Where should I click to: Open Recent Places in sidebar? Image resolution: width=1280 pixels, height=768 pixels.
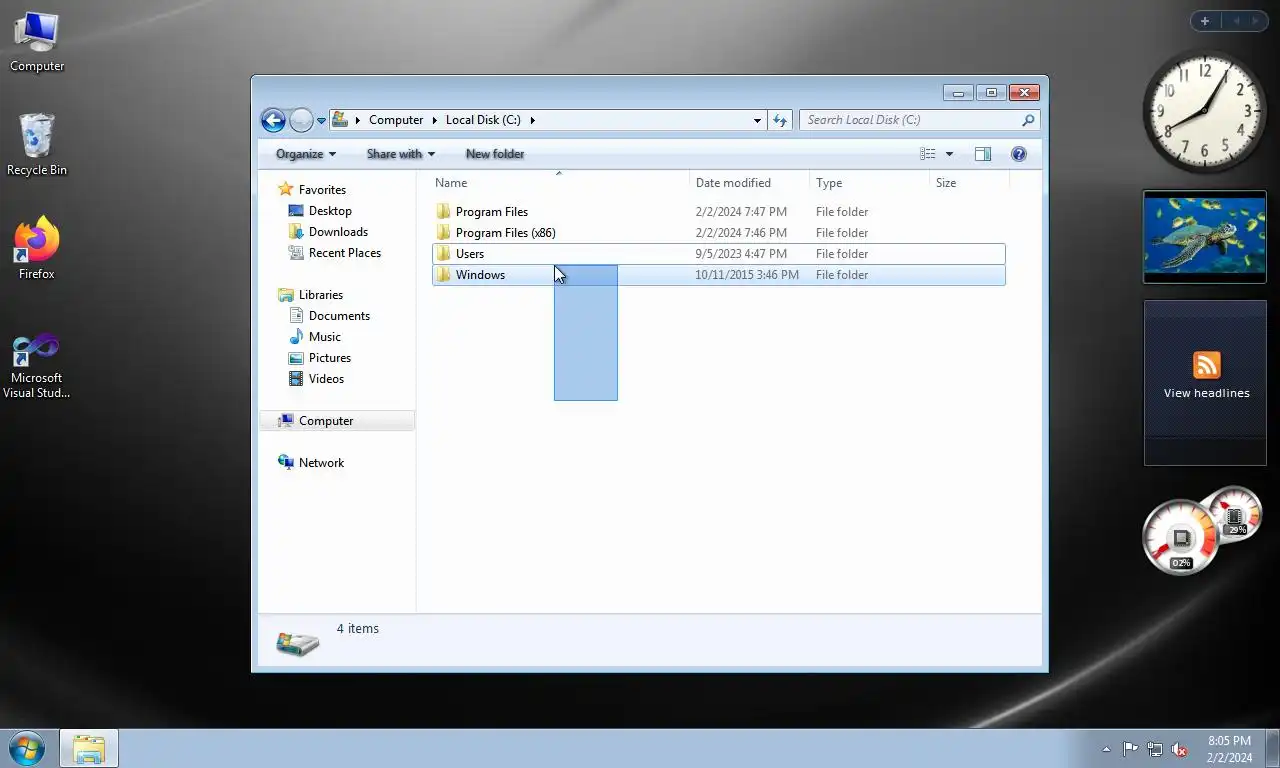click(345, 253)
